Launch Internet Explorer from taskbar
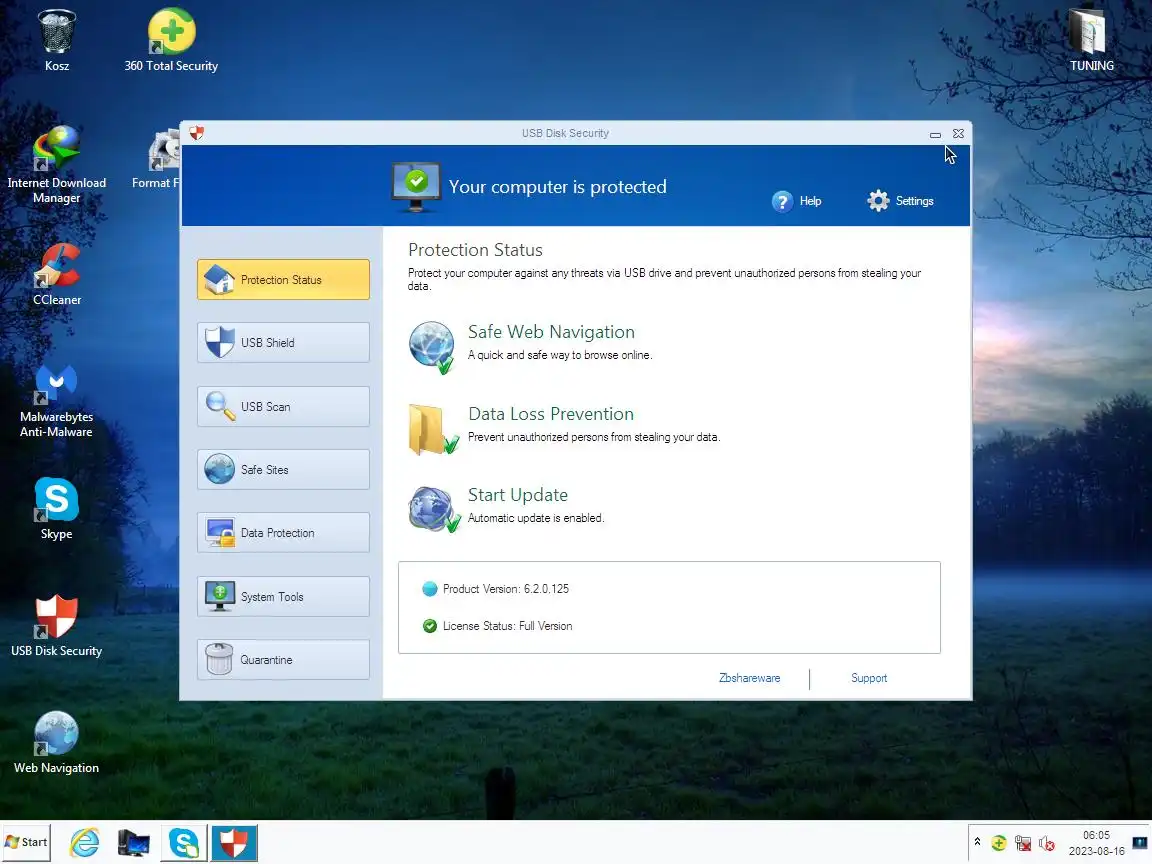The height and width of the screenshot is (864, 1152). click(84, 842)
